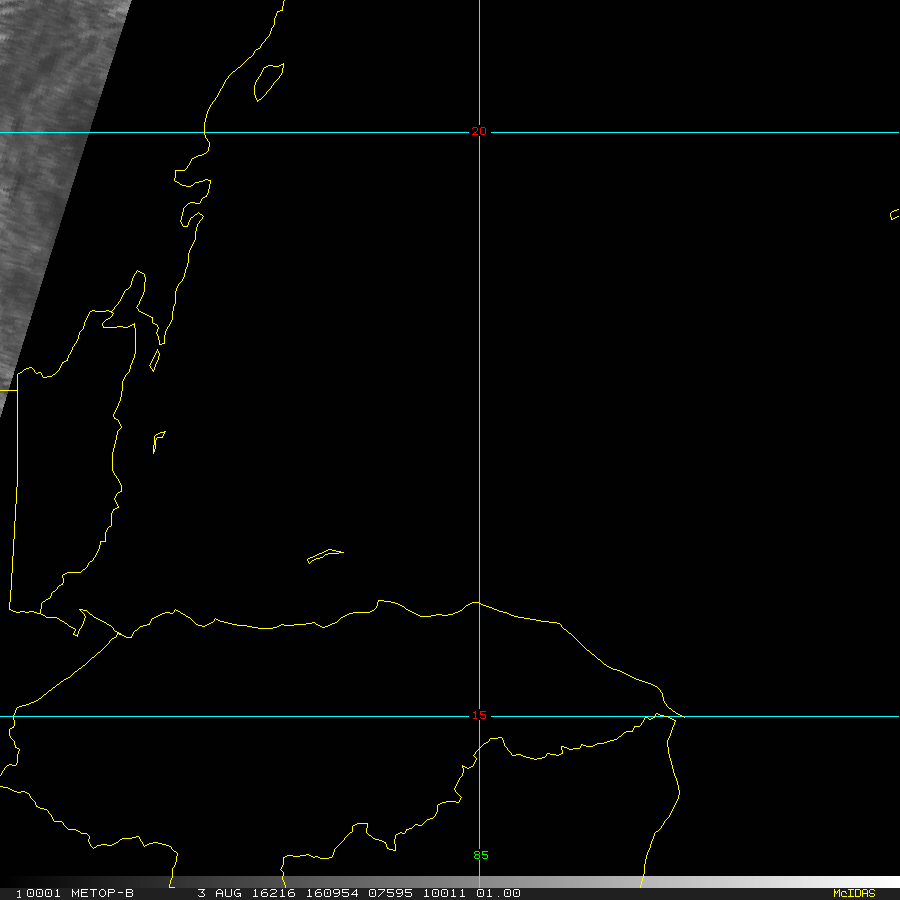Viewport: 900px width, 900px height.
Task: Click the 10011 value in status bar
Action: point(442,893)
